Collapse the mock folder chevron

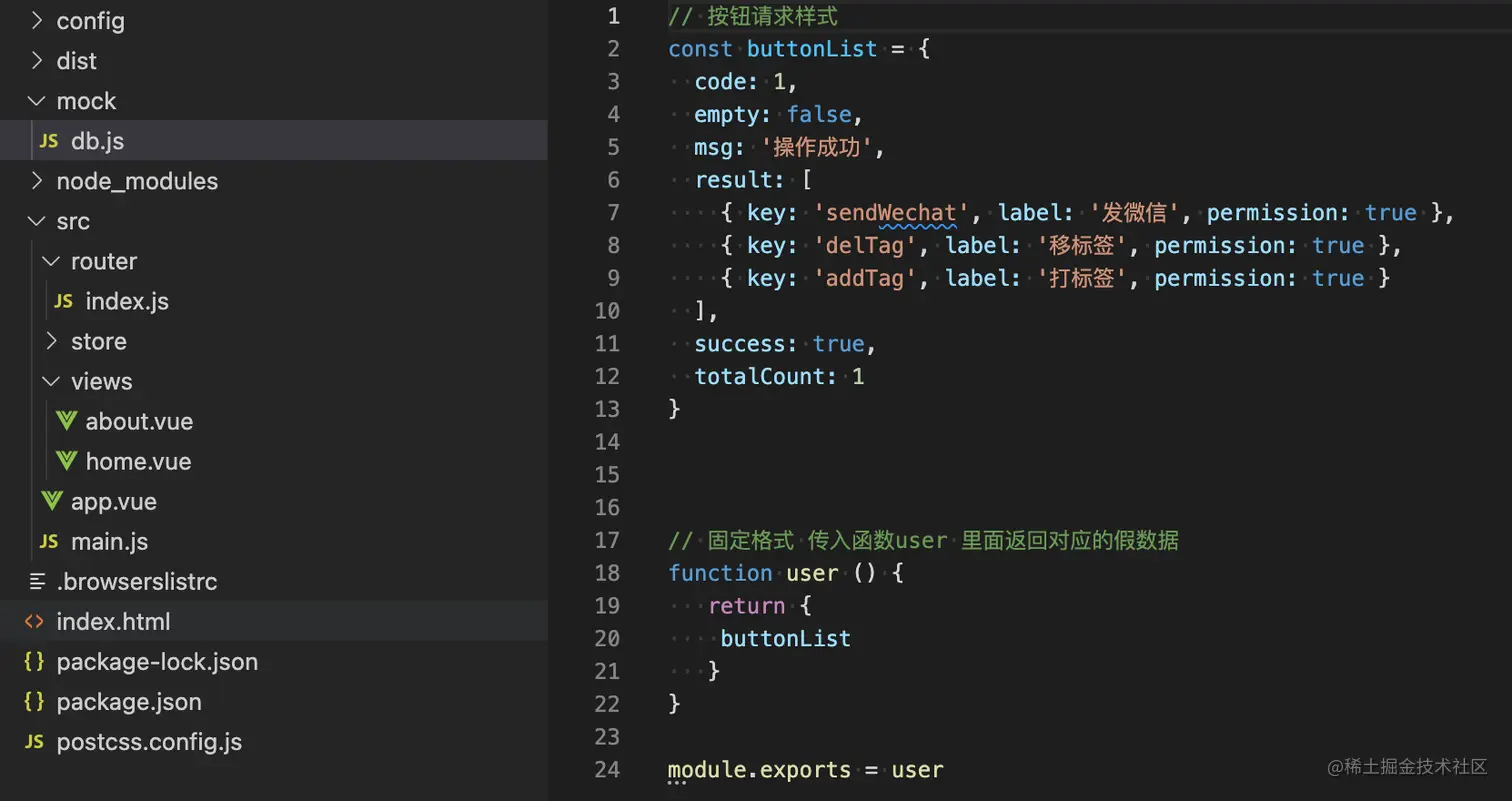pyautogui.click(x=37, y=101)
